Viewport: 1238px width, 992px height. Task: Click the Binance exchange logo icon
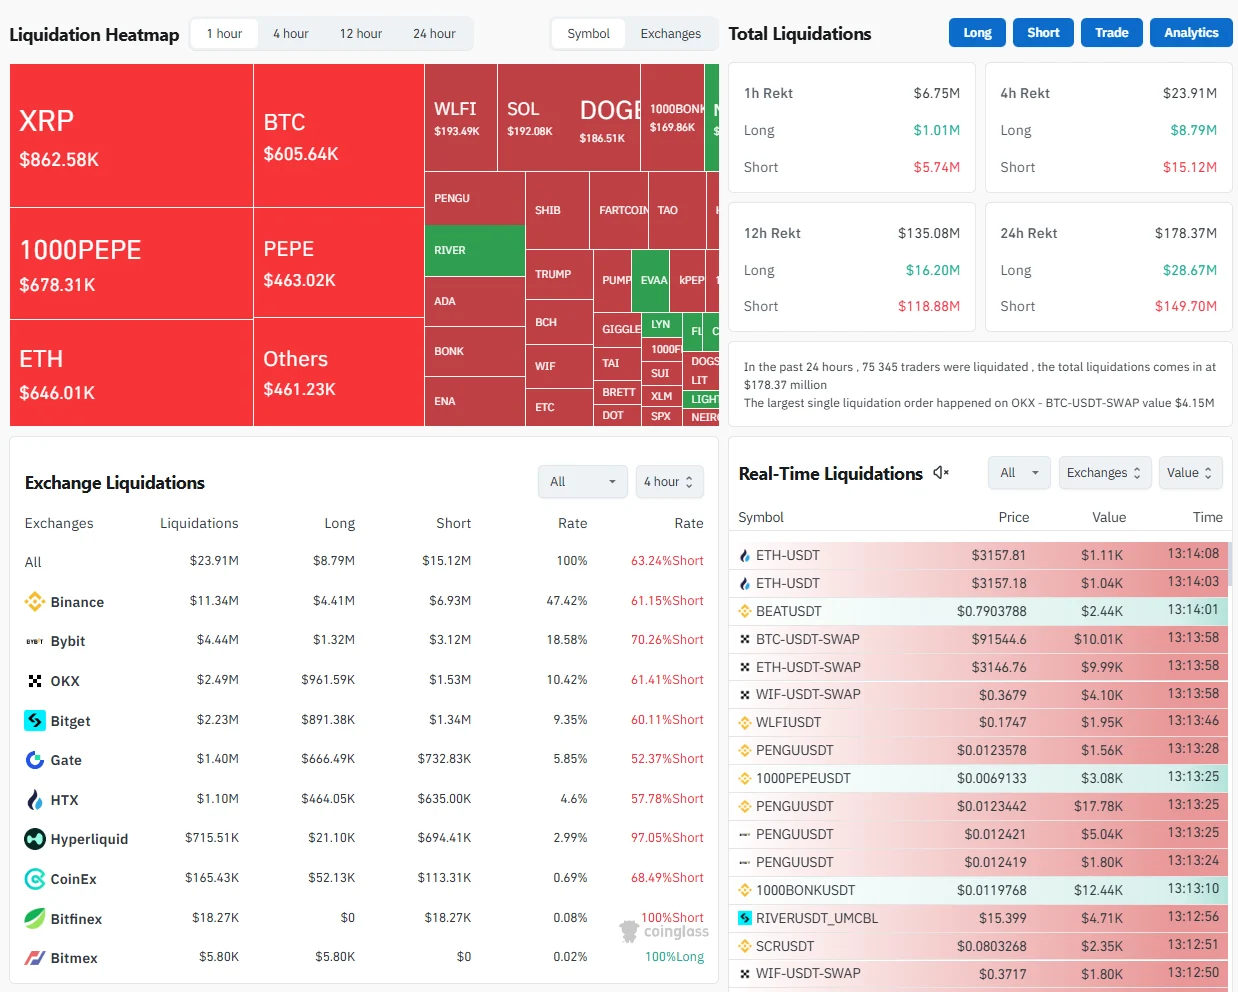pos(35,601)
